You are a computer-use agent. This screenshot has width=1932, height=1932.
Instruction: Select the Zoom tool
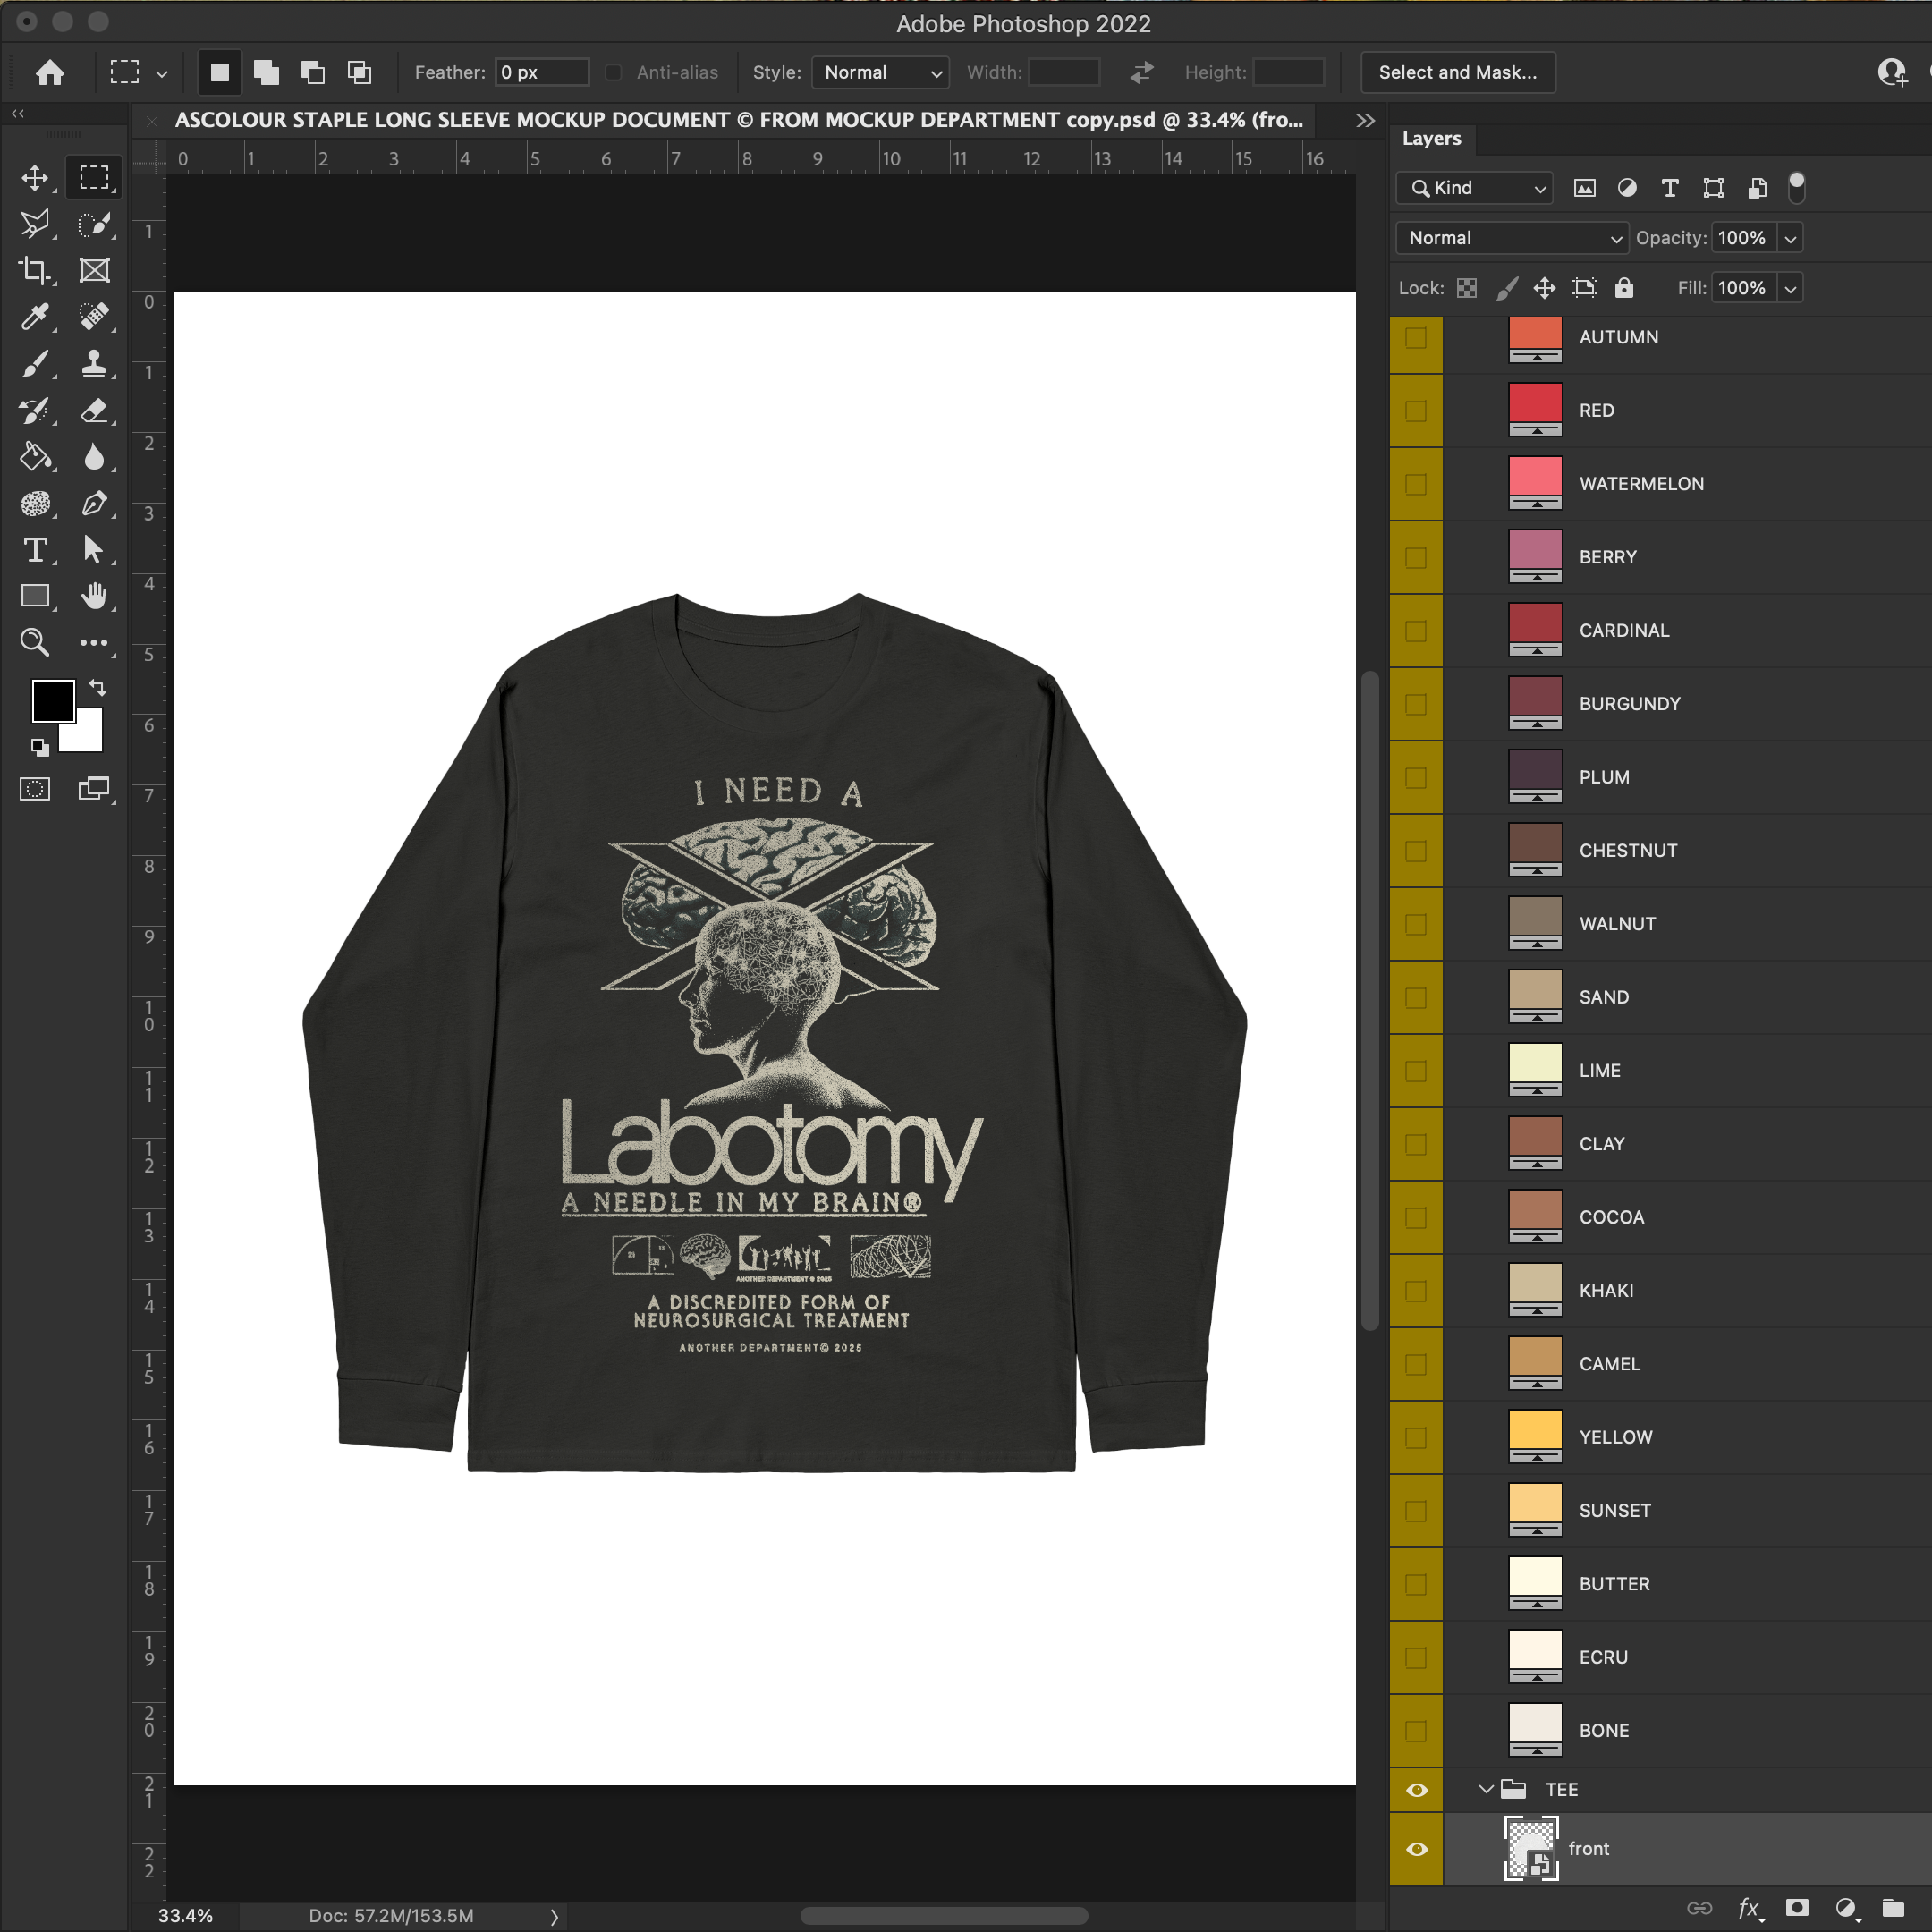tap(35, 642)
